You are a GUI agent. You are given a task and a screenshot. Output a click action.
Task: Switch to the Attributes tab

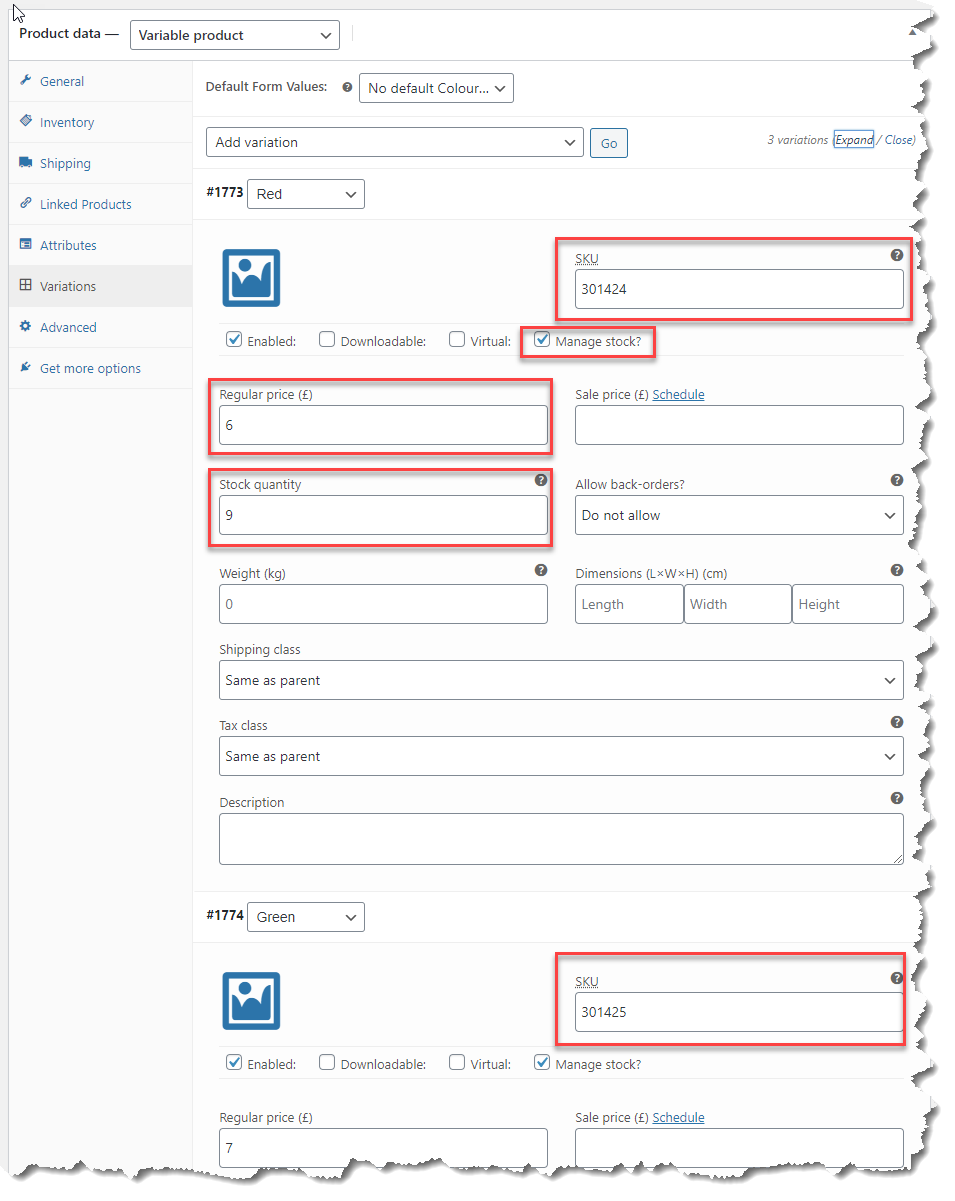coord(68,245)
